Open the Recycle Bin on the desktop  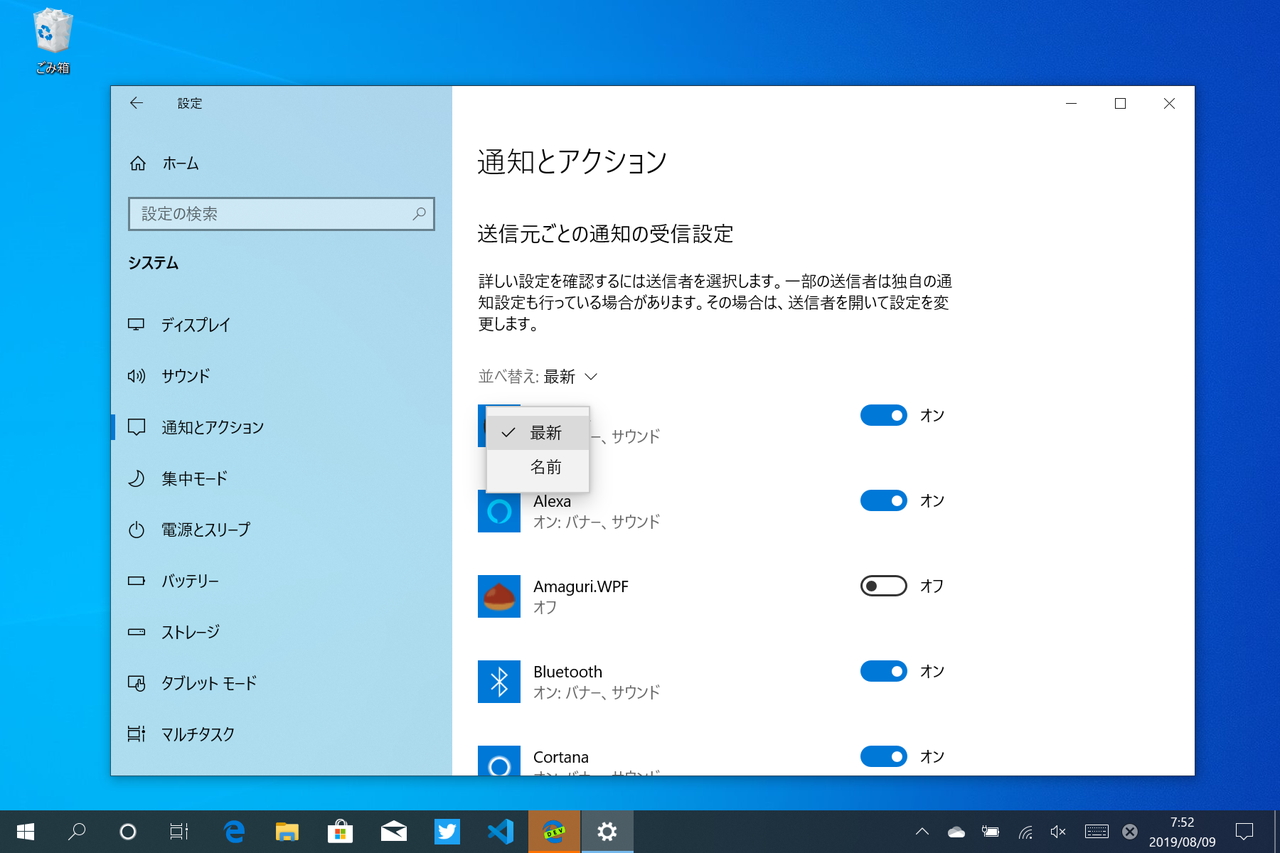click(52, 41)
